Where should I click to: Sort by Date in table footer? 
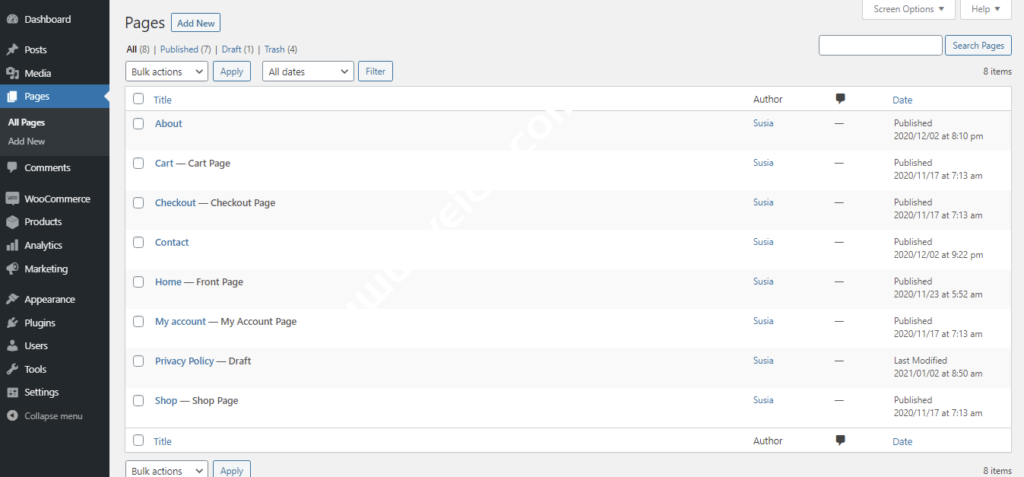[x=903, y=442]
